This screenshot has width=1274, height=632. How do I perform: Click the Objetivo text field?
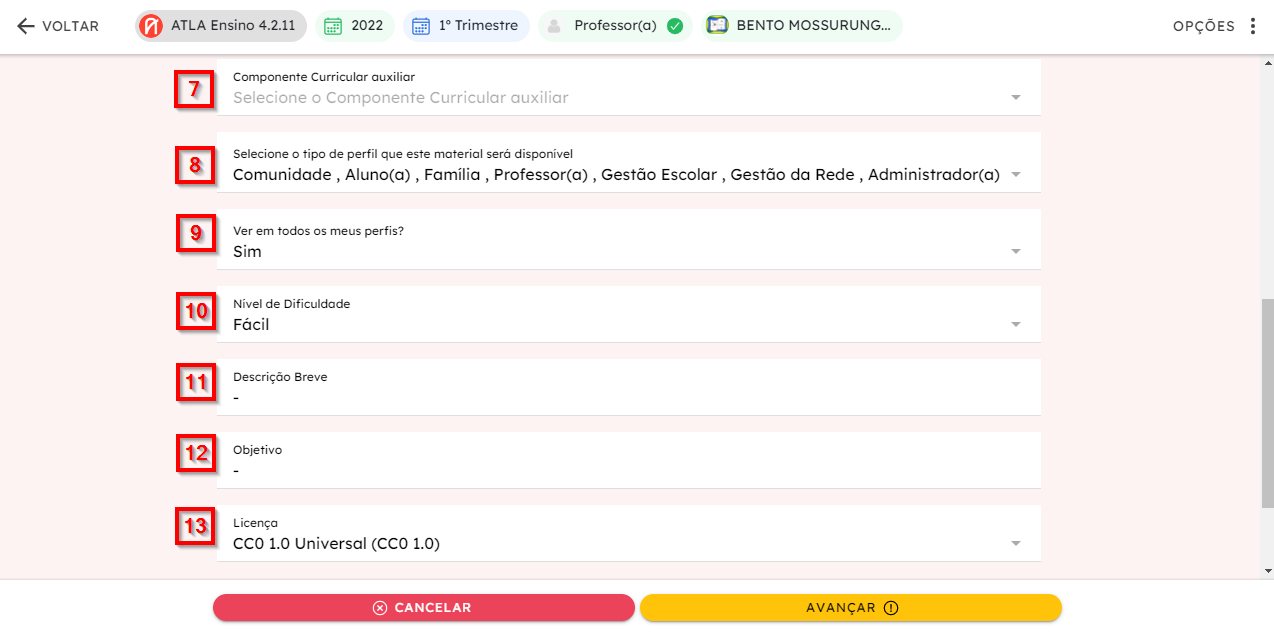pyautogui.click(x=629, y=461)
